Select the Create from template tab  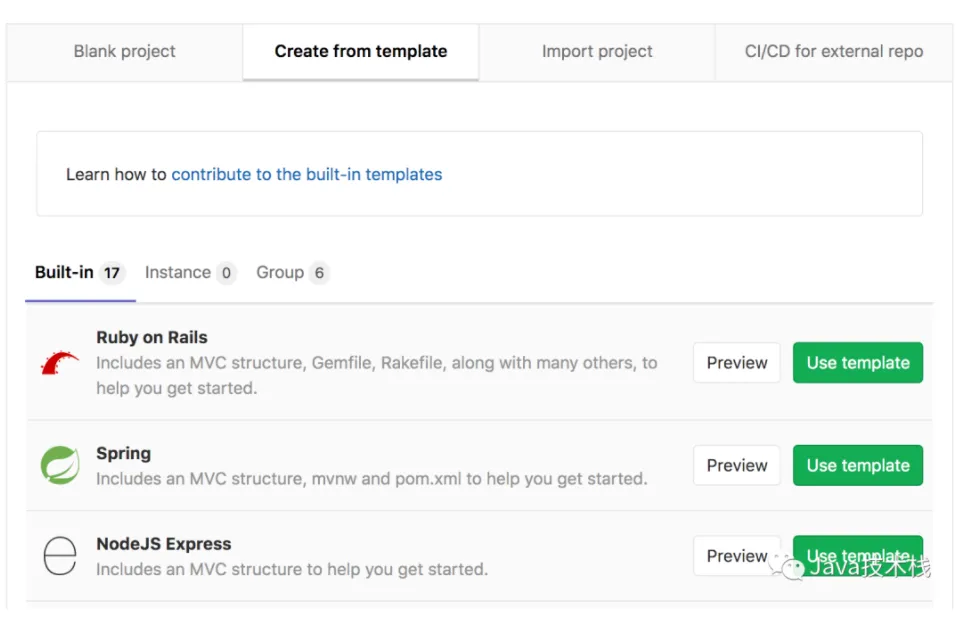[x=361, y=52]
